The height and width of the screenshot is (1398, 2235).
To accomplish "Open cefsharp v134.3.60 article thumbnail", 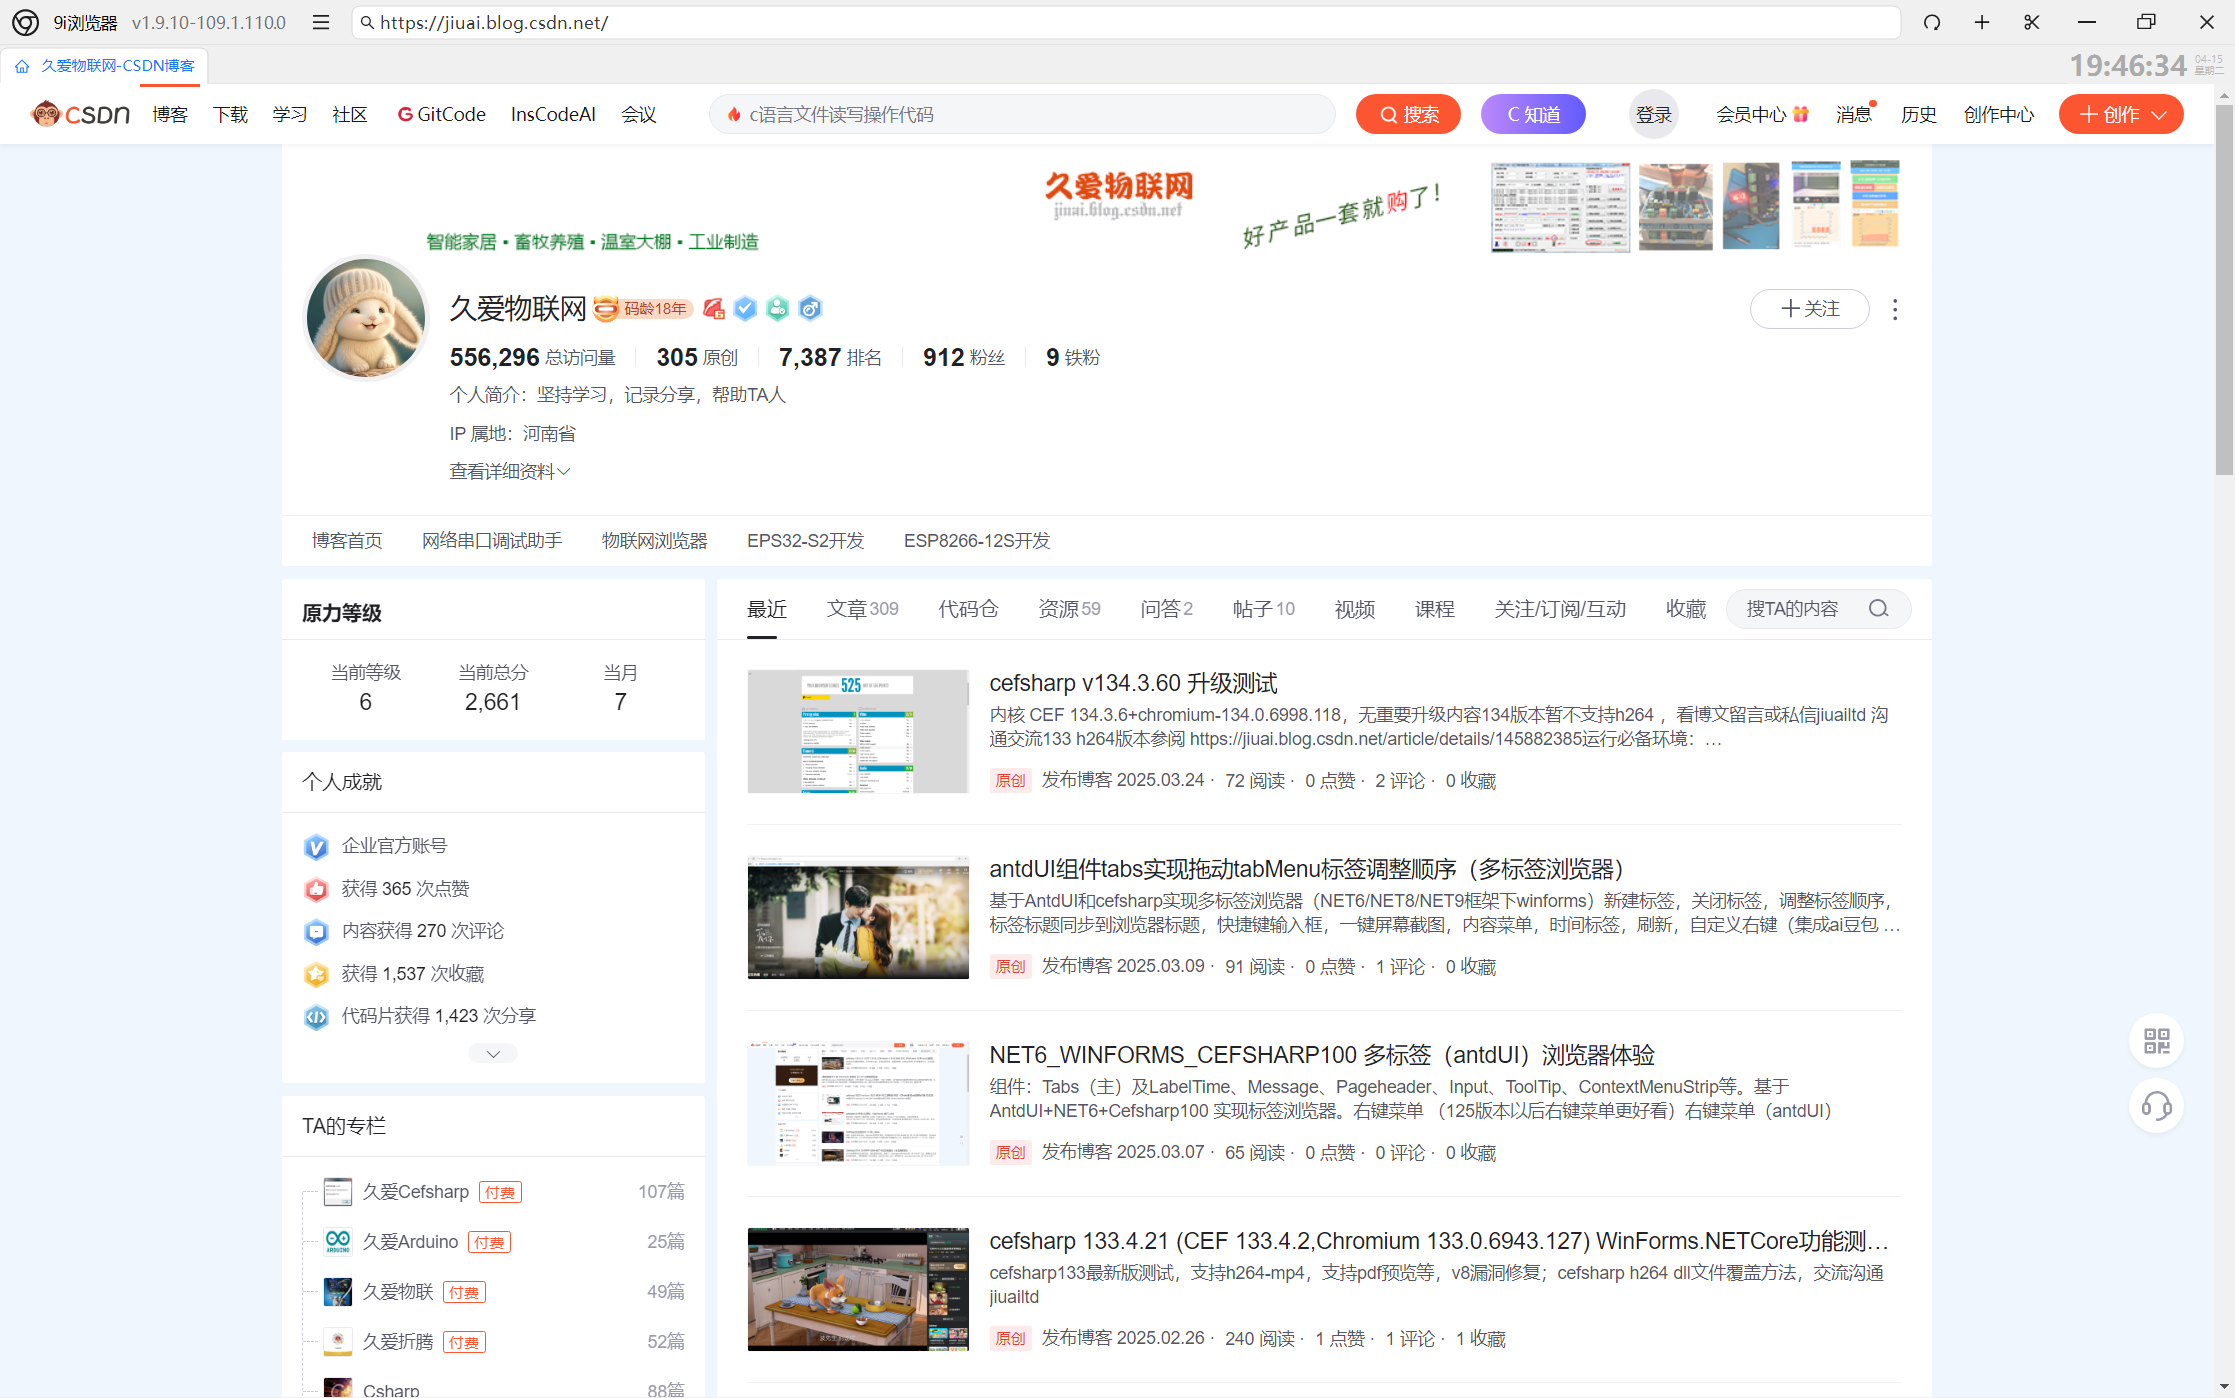I will (858, 731).
